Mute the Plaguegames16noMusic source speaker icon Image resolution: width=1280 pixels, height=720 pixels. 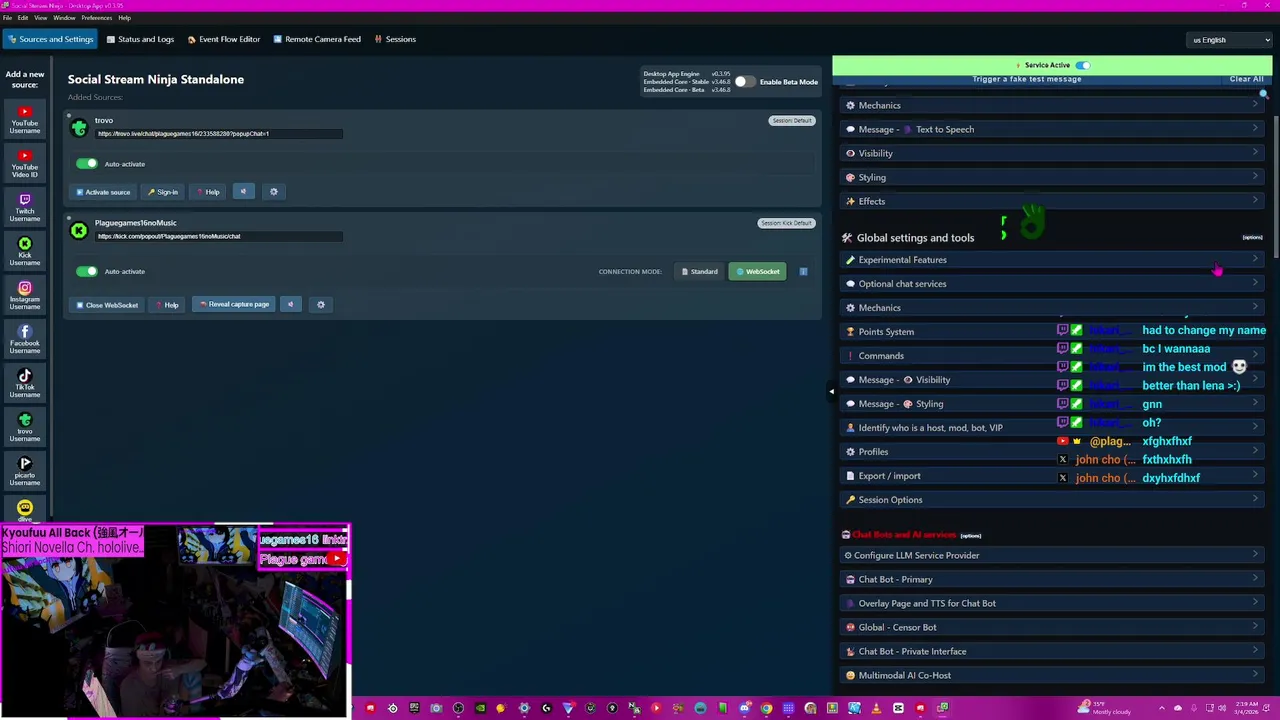[290, 304]
